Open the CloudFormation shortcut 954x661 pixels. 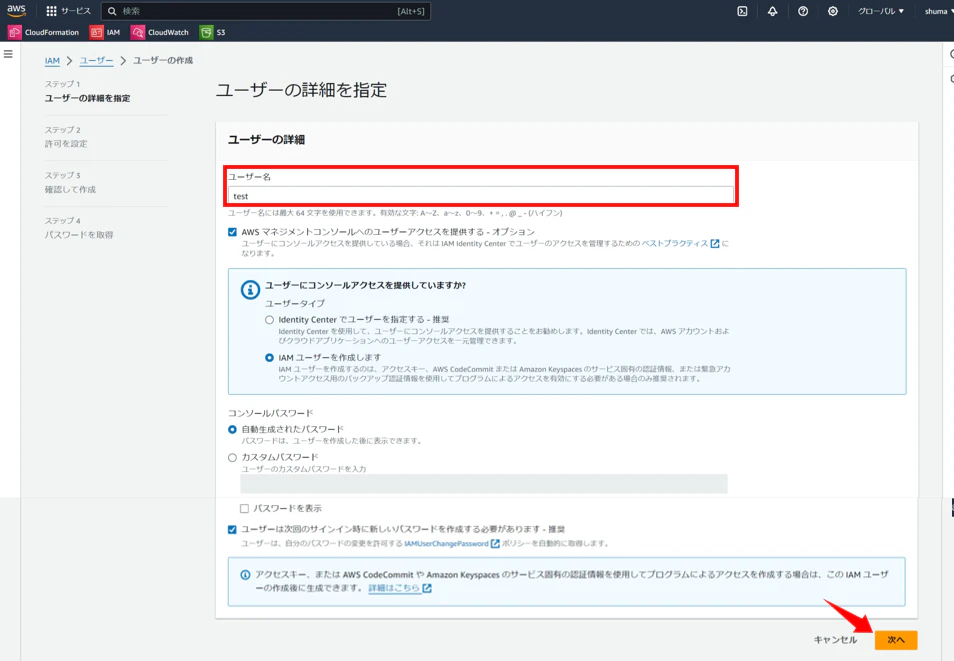(x=44, y=32)
